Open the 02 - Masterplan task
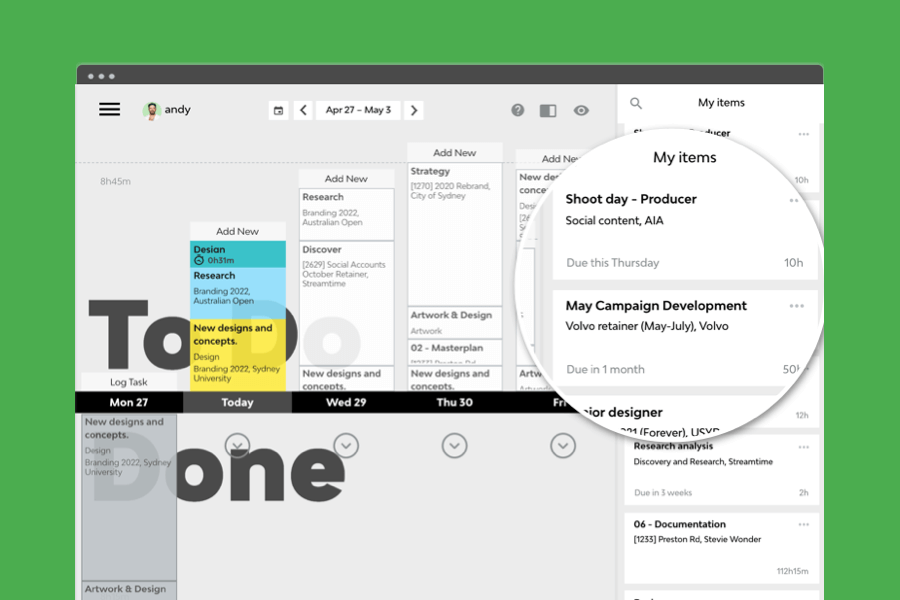 [455, 352]
